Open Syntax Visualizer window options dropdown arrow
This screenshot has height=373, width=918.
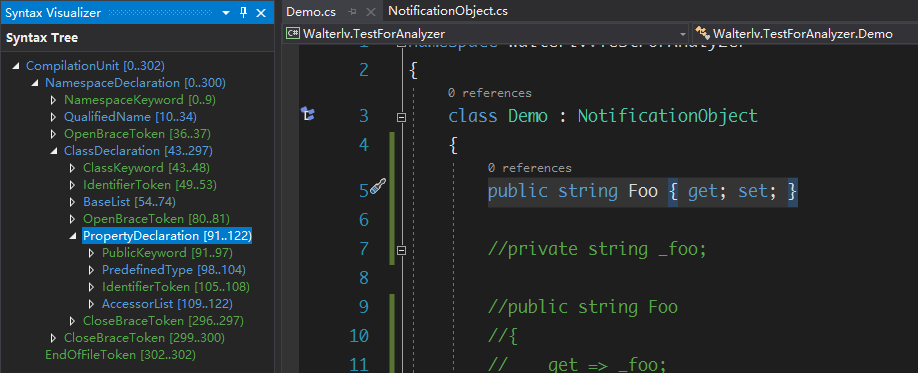tap(225, 13)
